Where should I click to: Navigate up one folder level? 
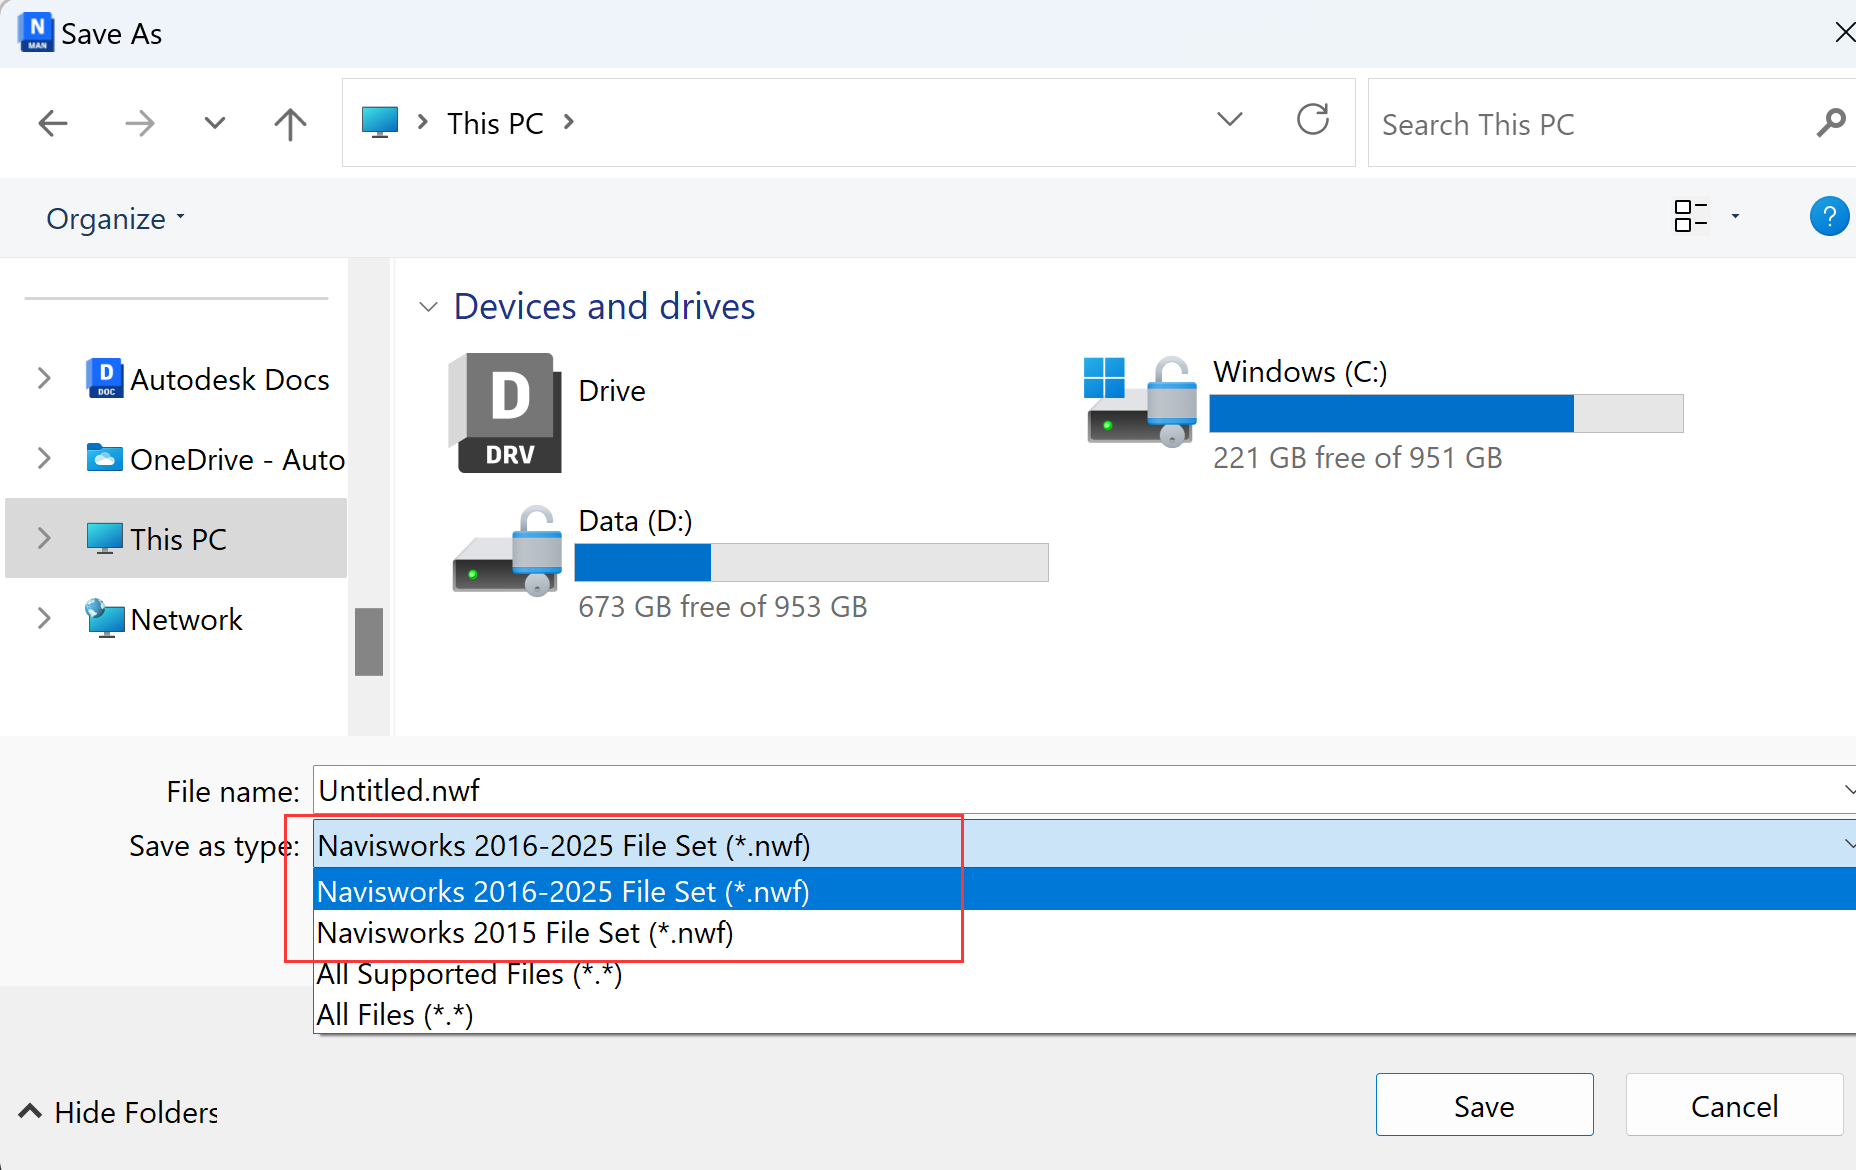point(289,122)
